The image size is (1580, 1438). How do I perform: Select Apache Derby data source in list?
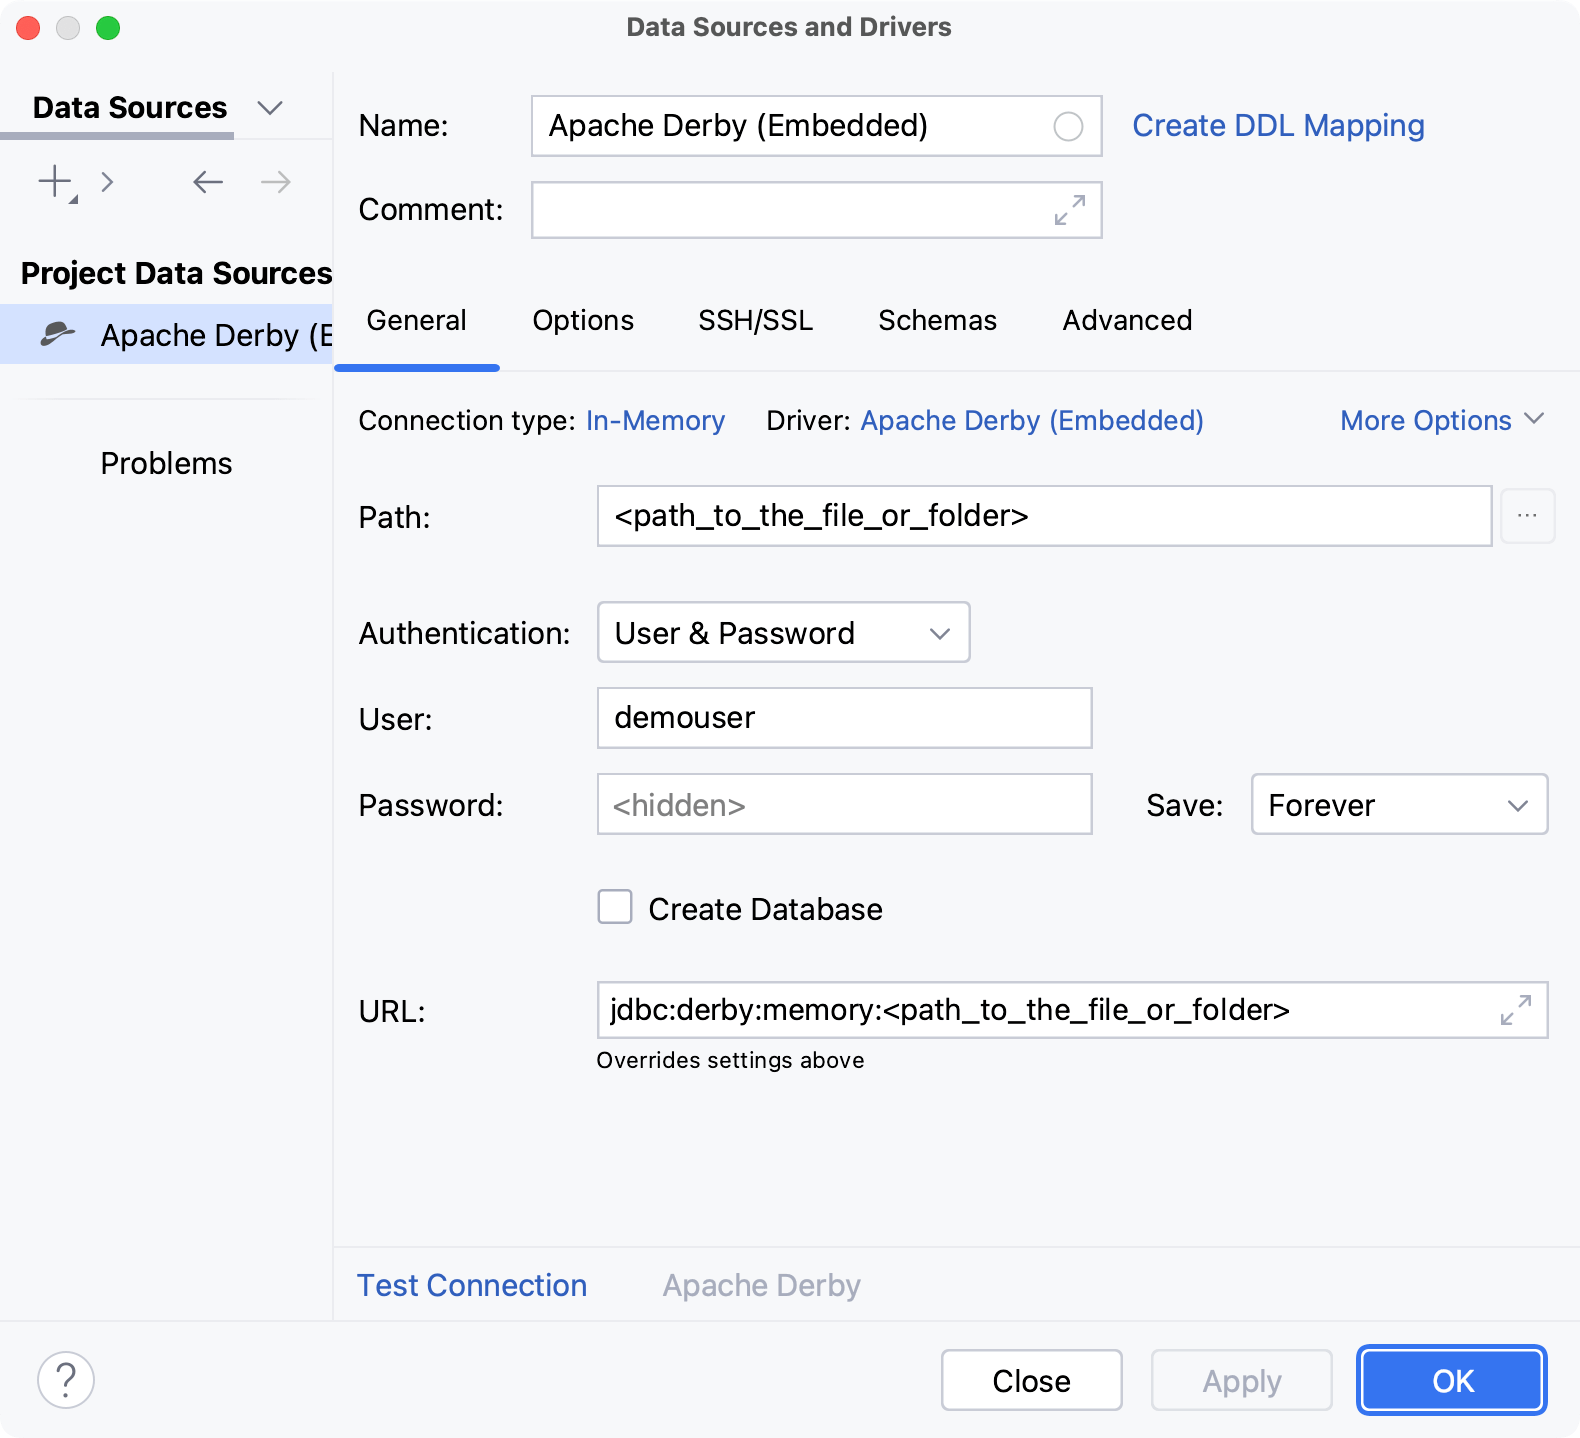tap(180, 335)
